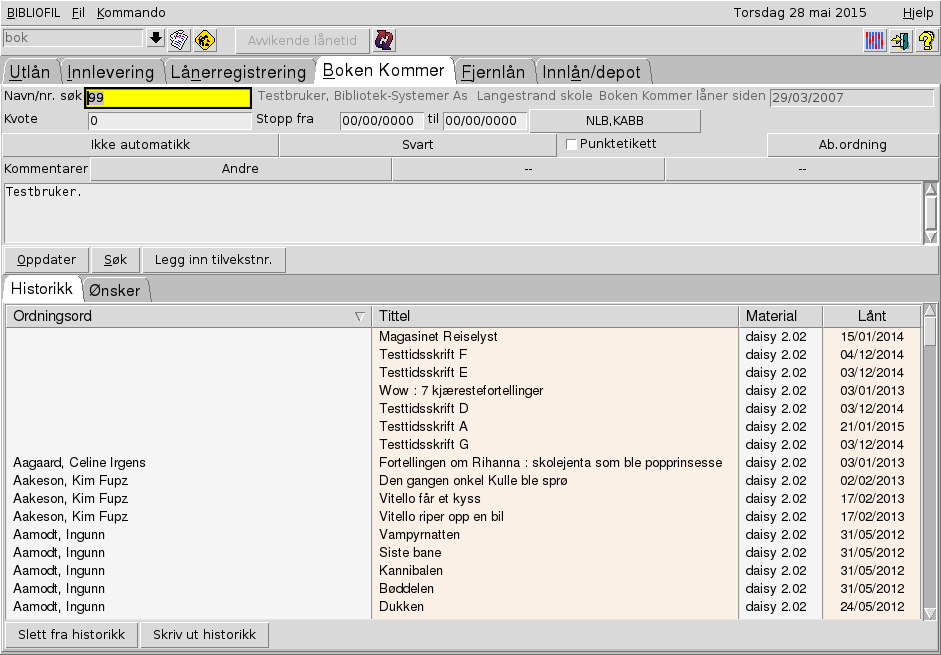Screen dimensions: 941x655
Task: Click the Skriv ut historikk button
Action: point(205,635)
